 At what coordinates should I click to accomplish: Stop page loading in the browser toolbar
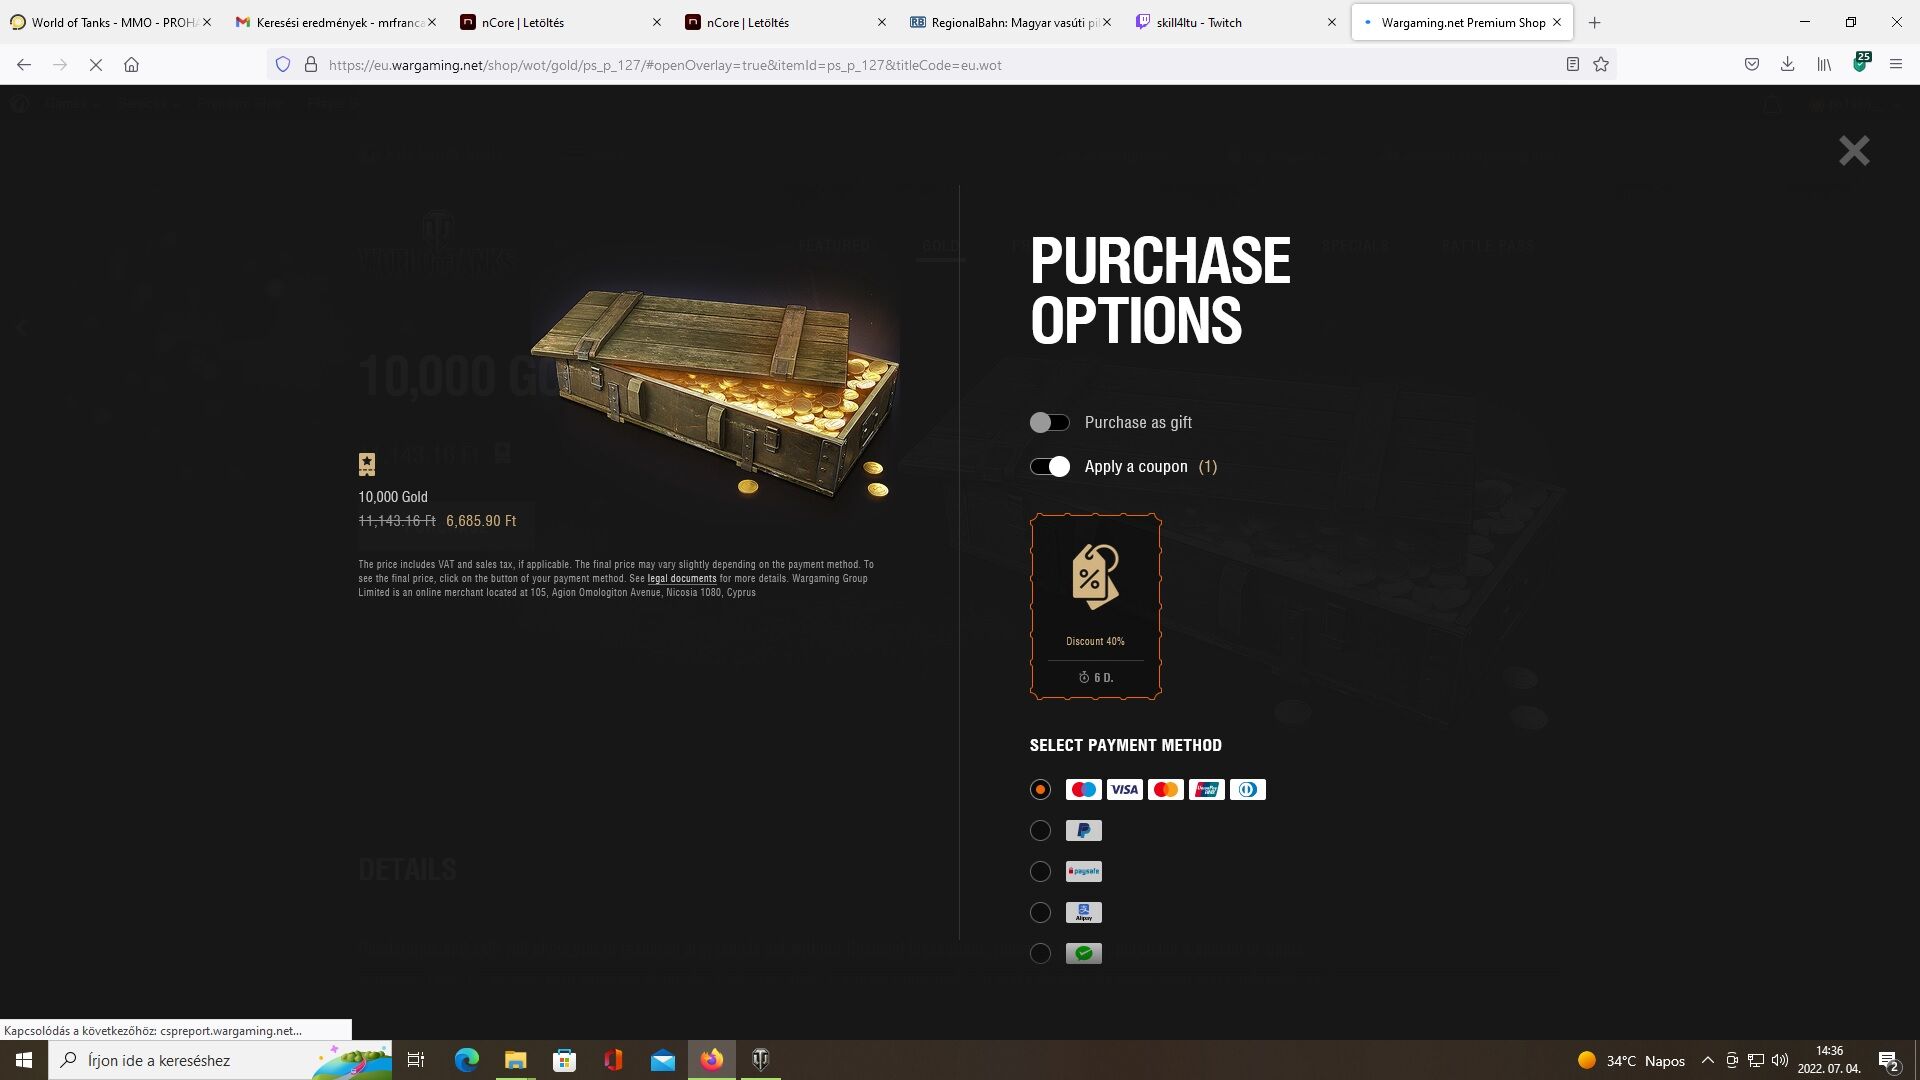click(96, 65)
